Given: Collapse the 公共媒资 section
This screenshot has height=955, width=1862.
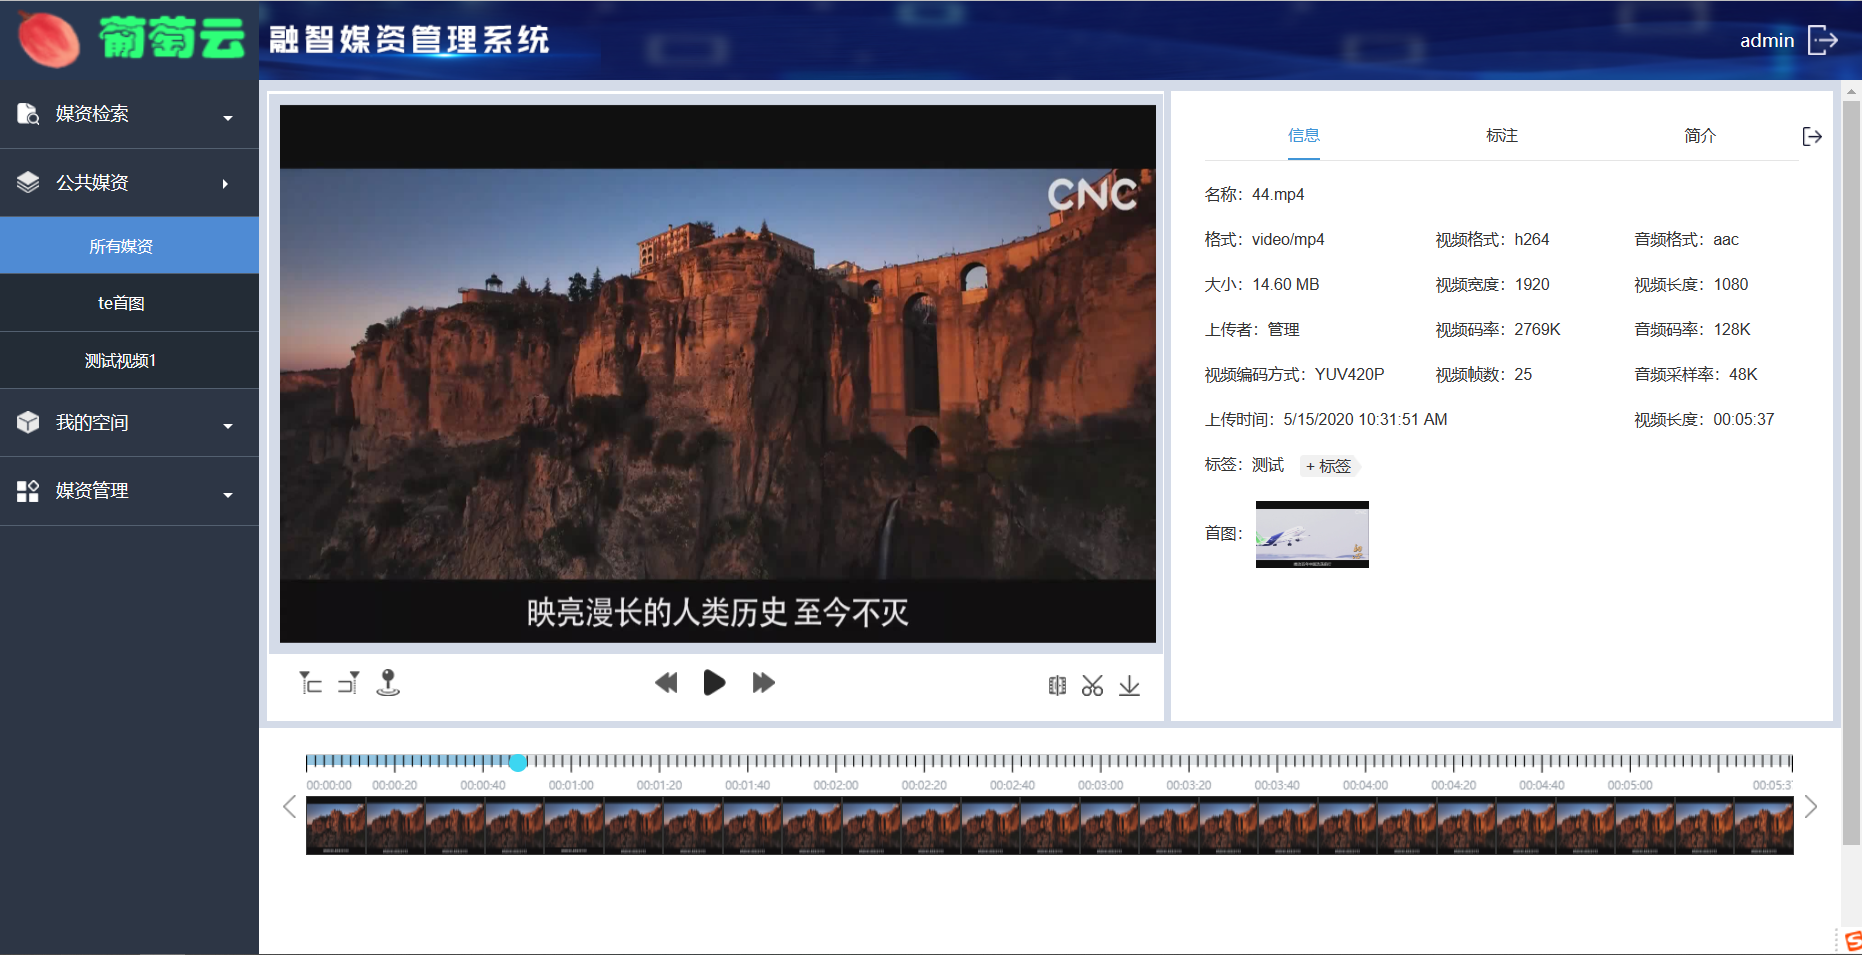Looking at the screenshot, I should 129,183.
